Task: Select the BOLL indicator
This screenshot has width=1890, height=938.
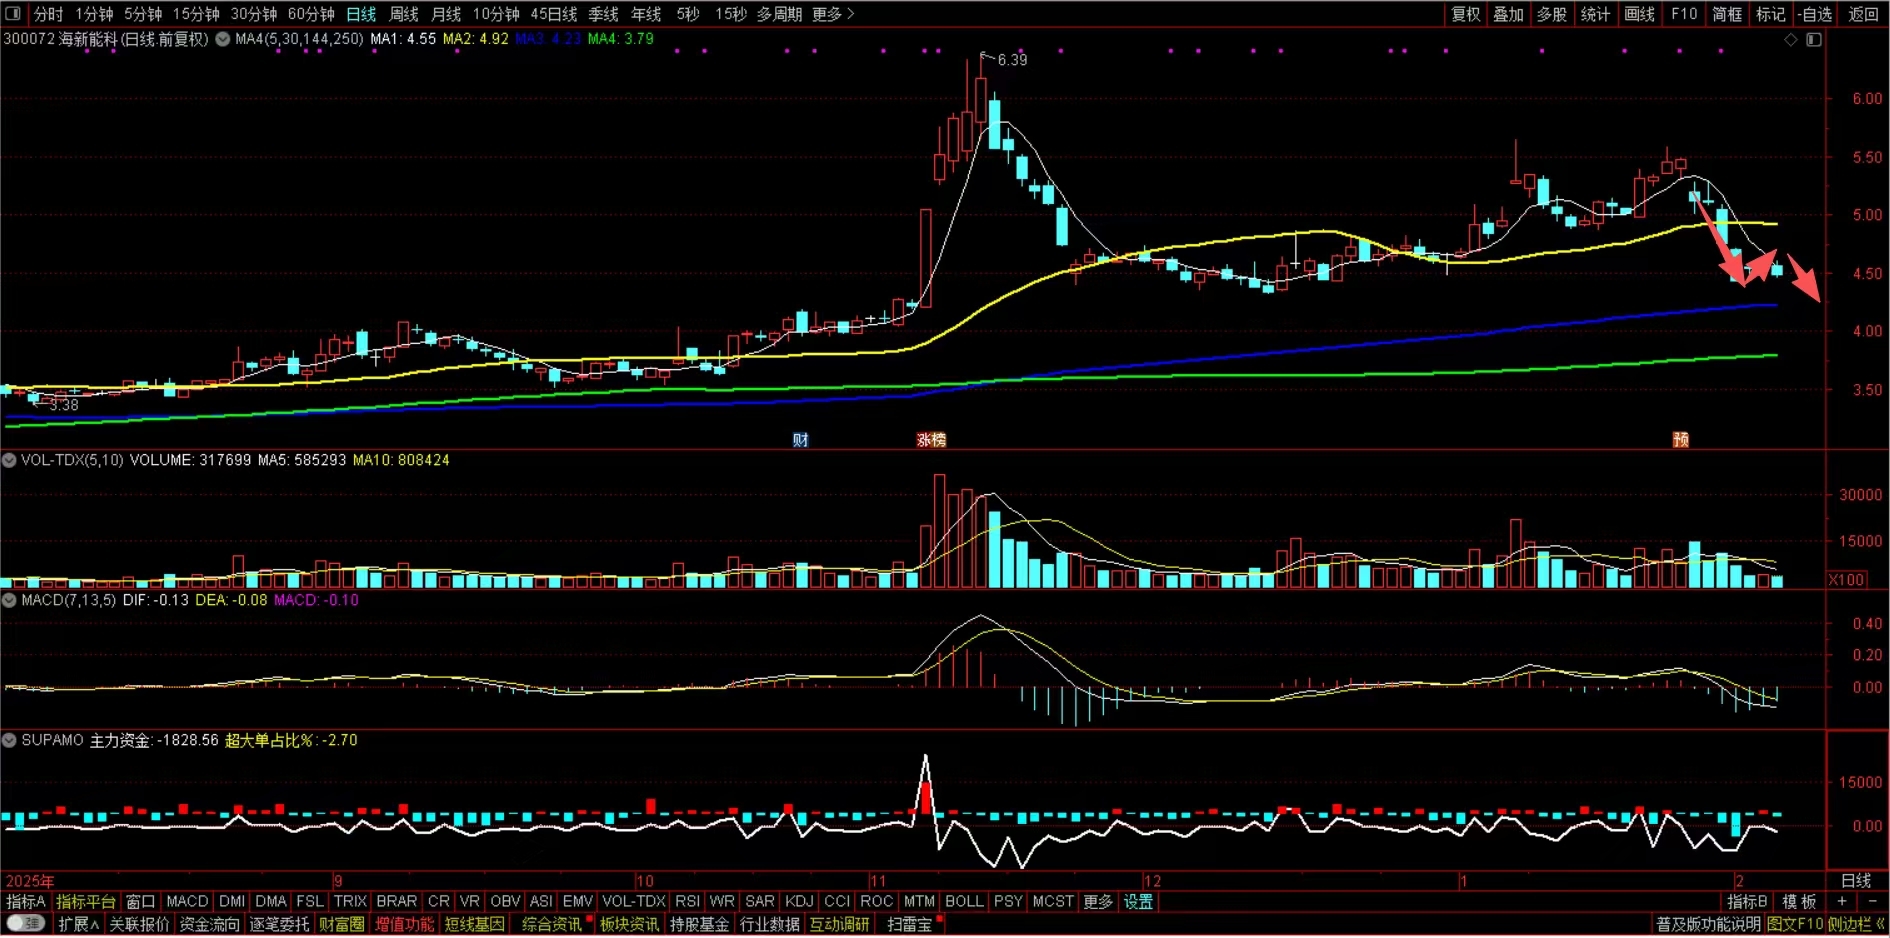Action: click(x=964, y=902)
